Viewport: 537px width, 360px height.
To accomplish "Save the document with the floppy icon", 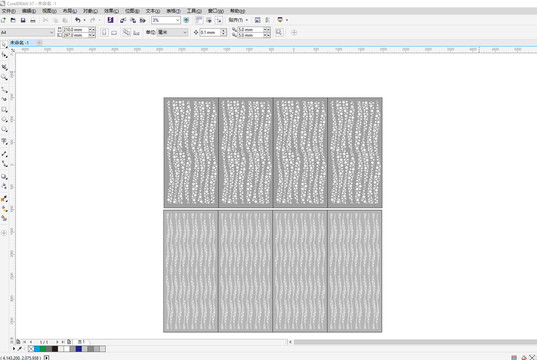I will [23, 20].
